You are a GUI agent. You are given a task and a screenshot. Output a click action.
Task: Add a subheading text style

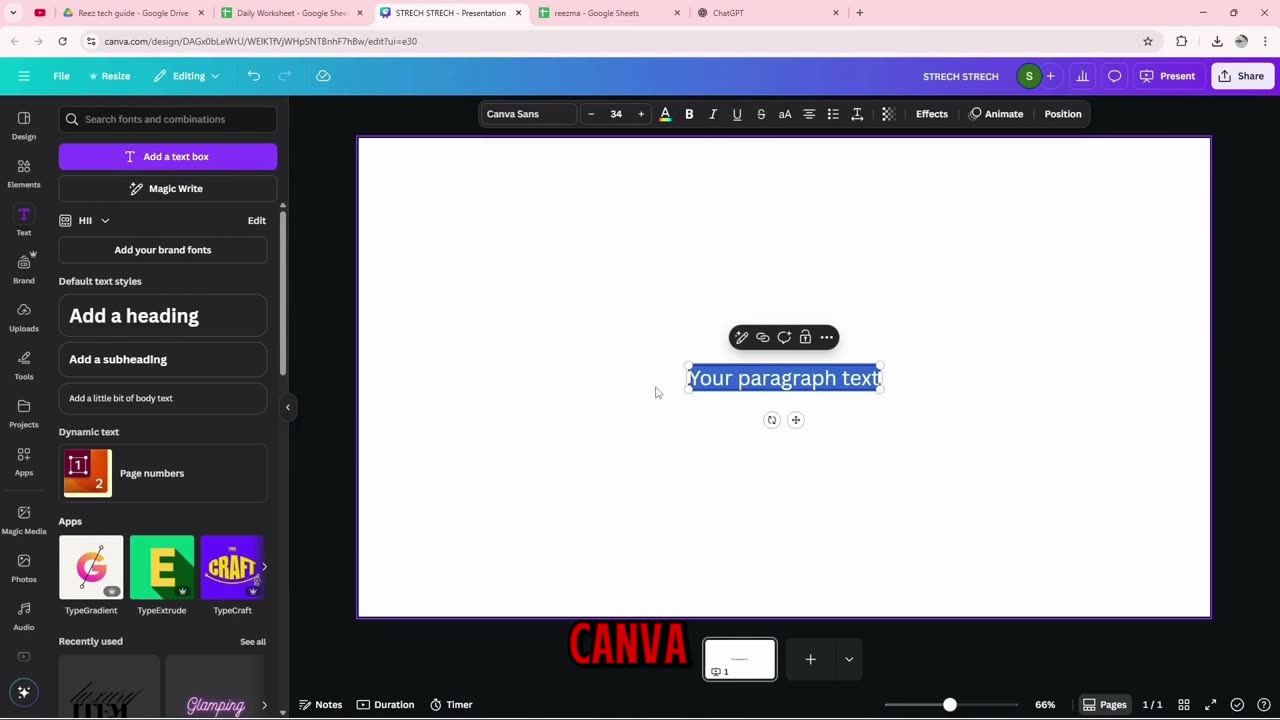point(163,359)
